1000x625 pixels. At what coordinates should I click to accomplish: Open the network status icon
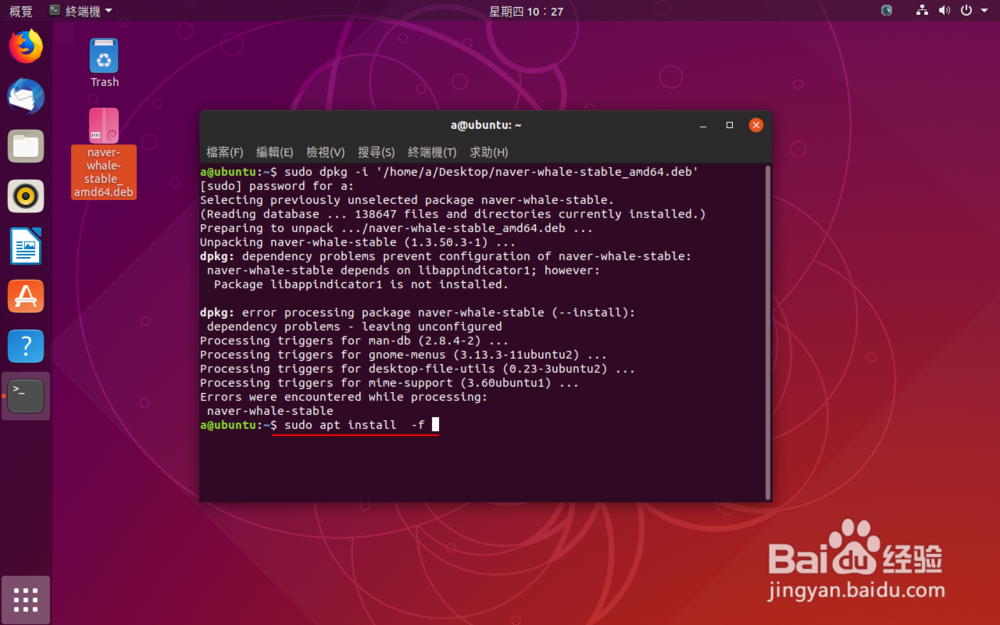click(x=922, y=10)
